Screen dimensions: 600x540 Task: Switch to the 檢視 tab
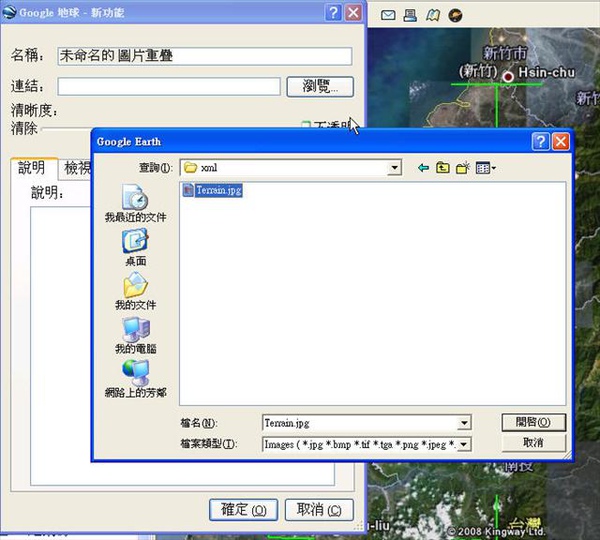(75, 168)
